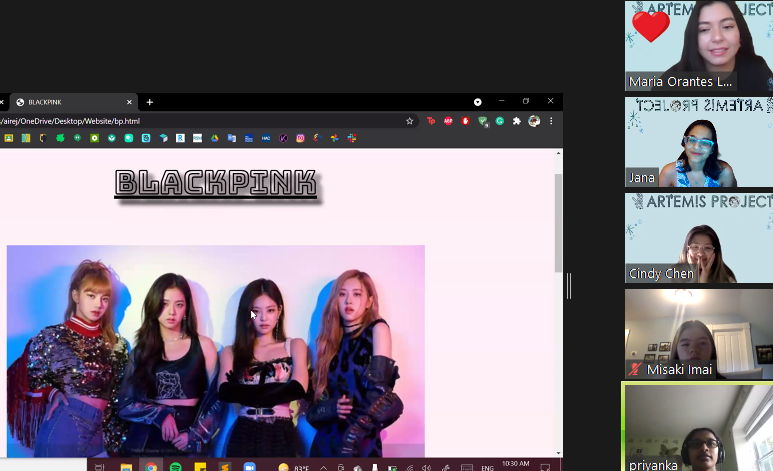Open Zoom from the taskbar

(249, 467)
